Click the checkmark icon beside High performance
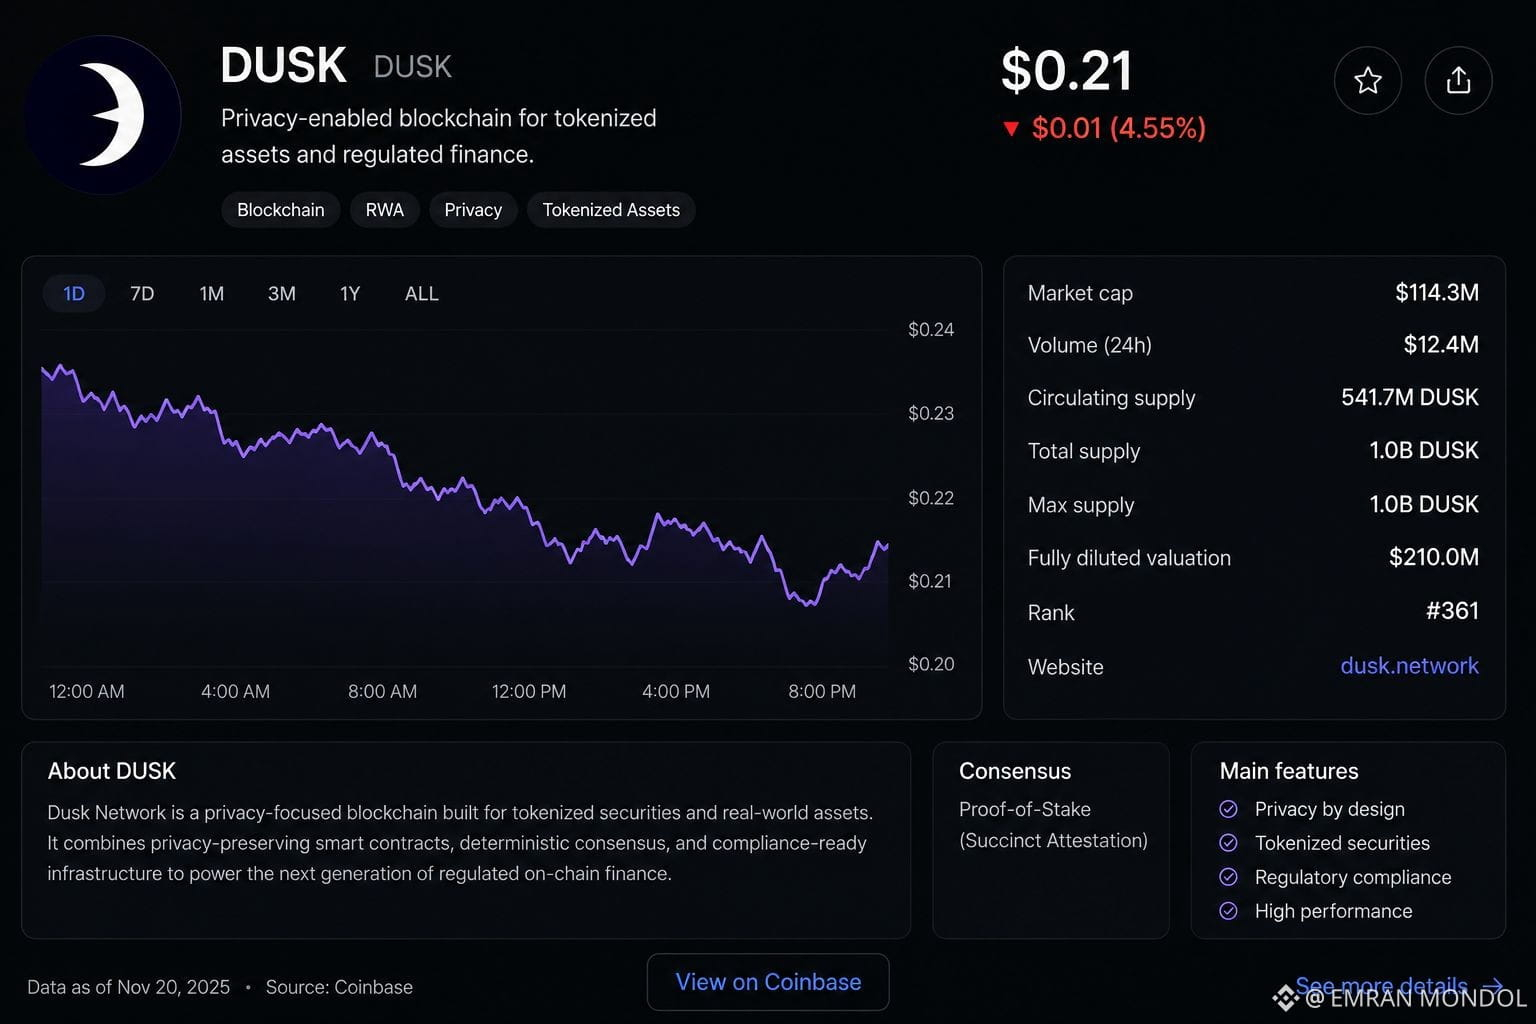Screen dimensions: 1536x1024 (x=1229, y=911)
